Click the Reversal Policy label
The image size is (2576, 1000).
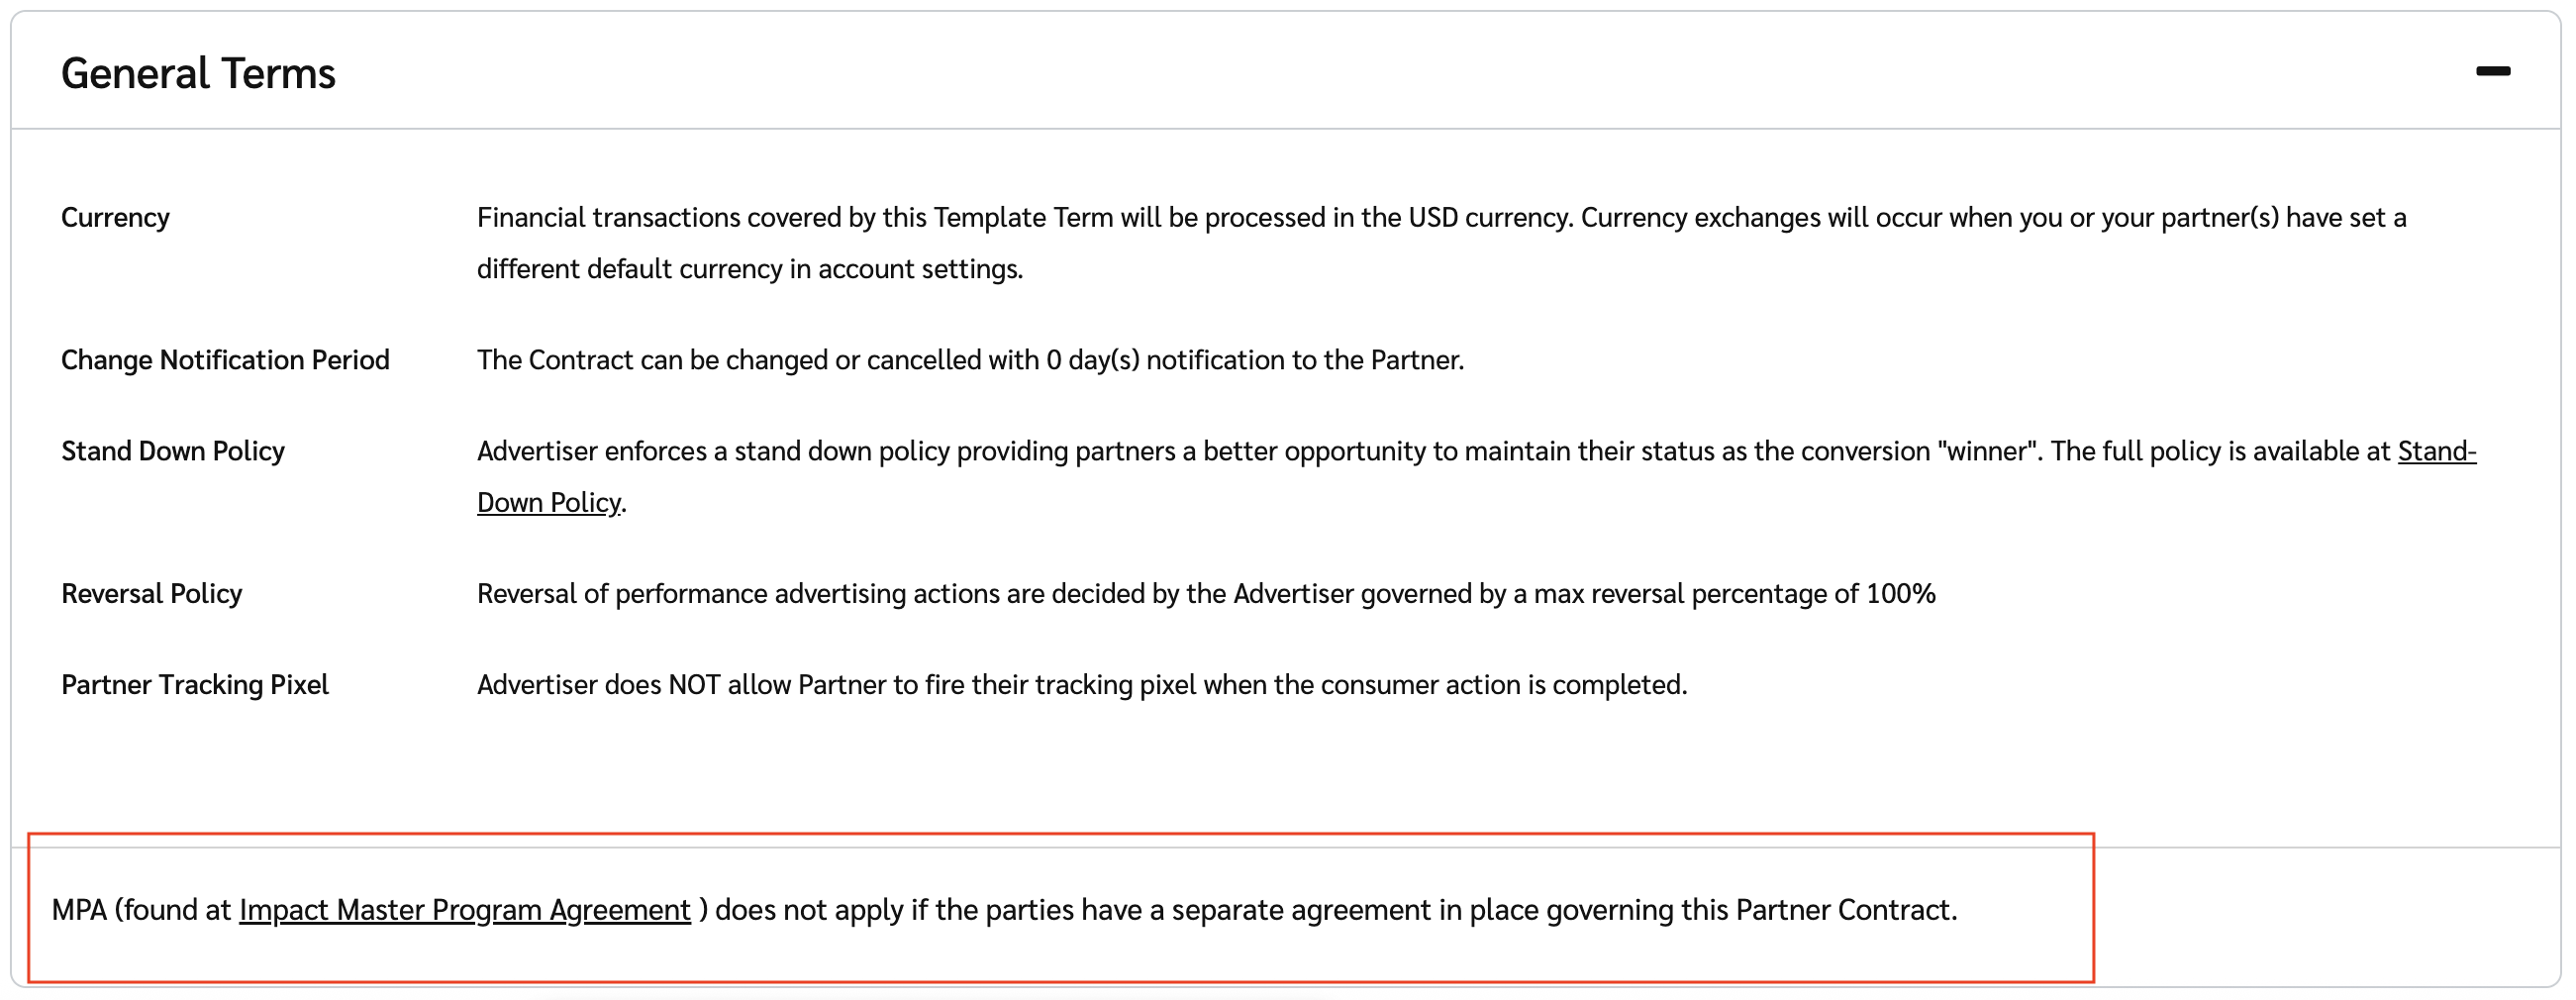(x=151, y=594)
